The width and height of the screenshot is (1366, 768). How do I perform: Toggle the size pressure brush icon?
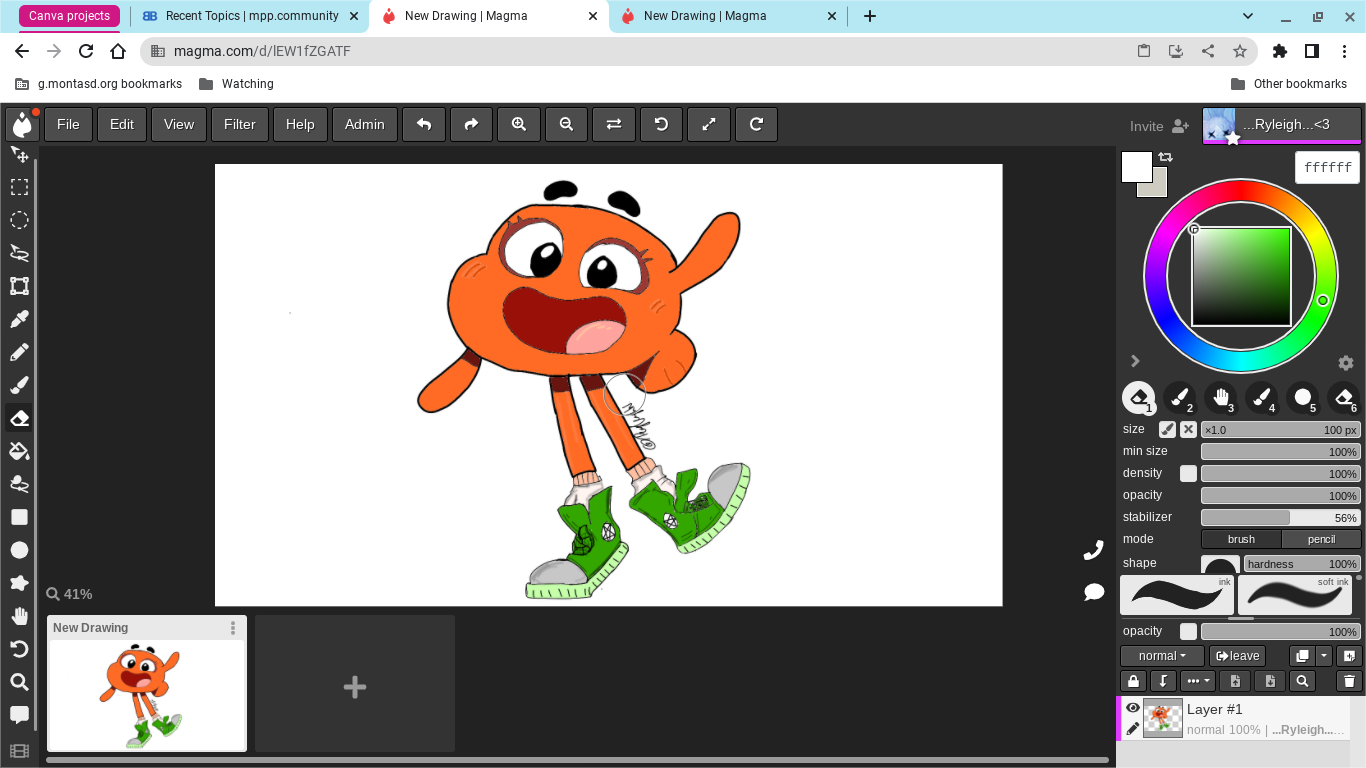[1167, 430]
